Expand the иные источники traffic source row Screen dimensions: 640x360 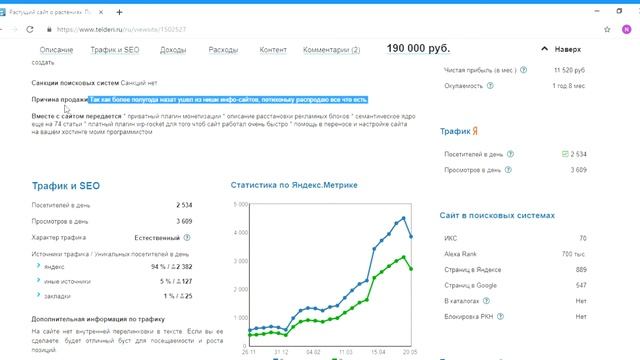(38, 280)
